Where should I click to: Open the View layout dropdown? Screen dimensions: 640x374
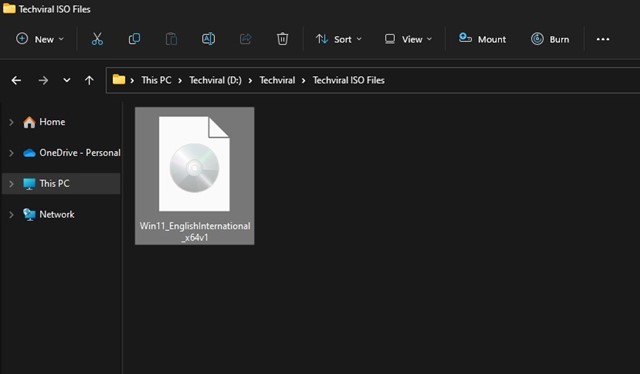pos(408,39)
